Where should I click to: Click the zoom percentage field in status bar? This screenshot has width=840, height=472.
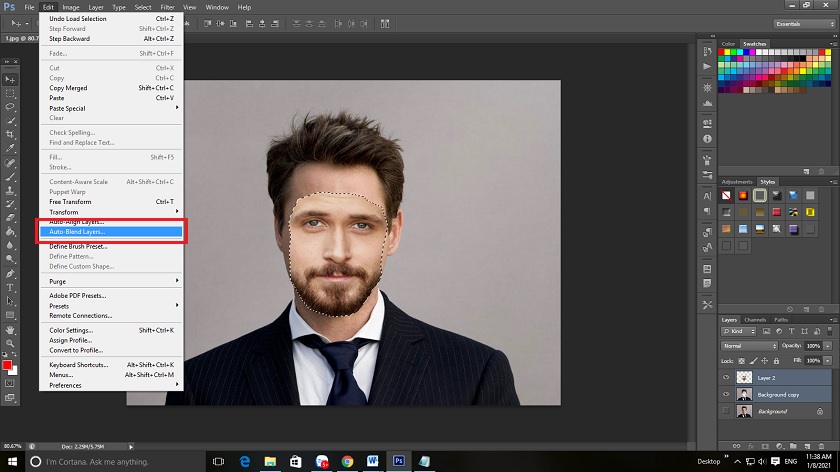tap(12, 446)
